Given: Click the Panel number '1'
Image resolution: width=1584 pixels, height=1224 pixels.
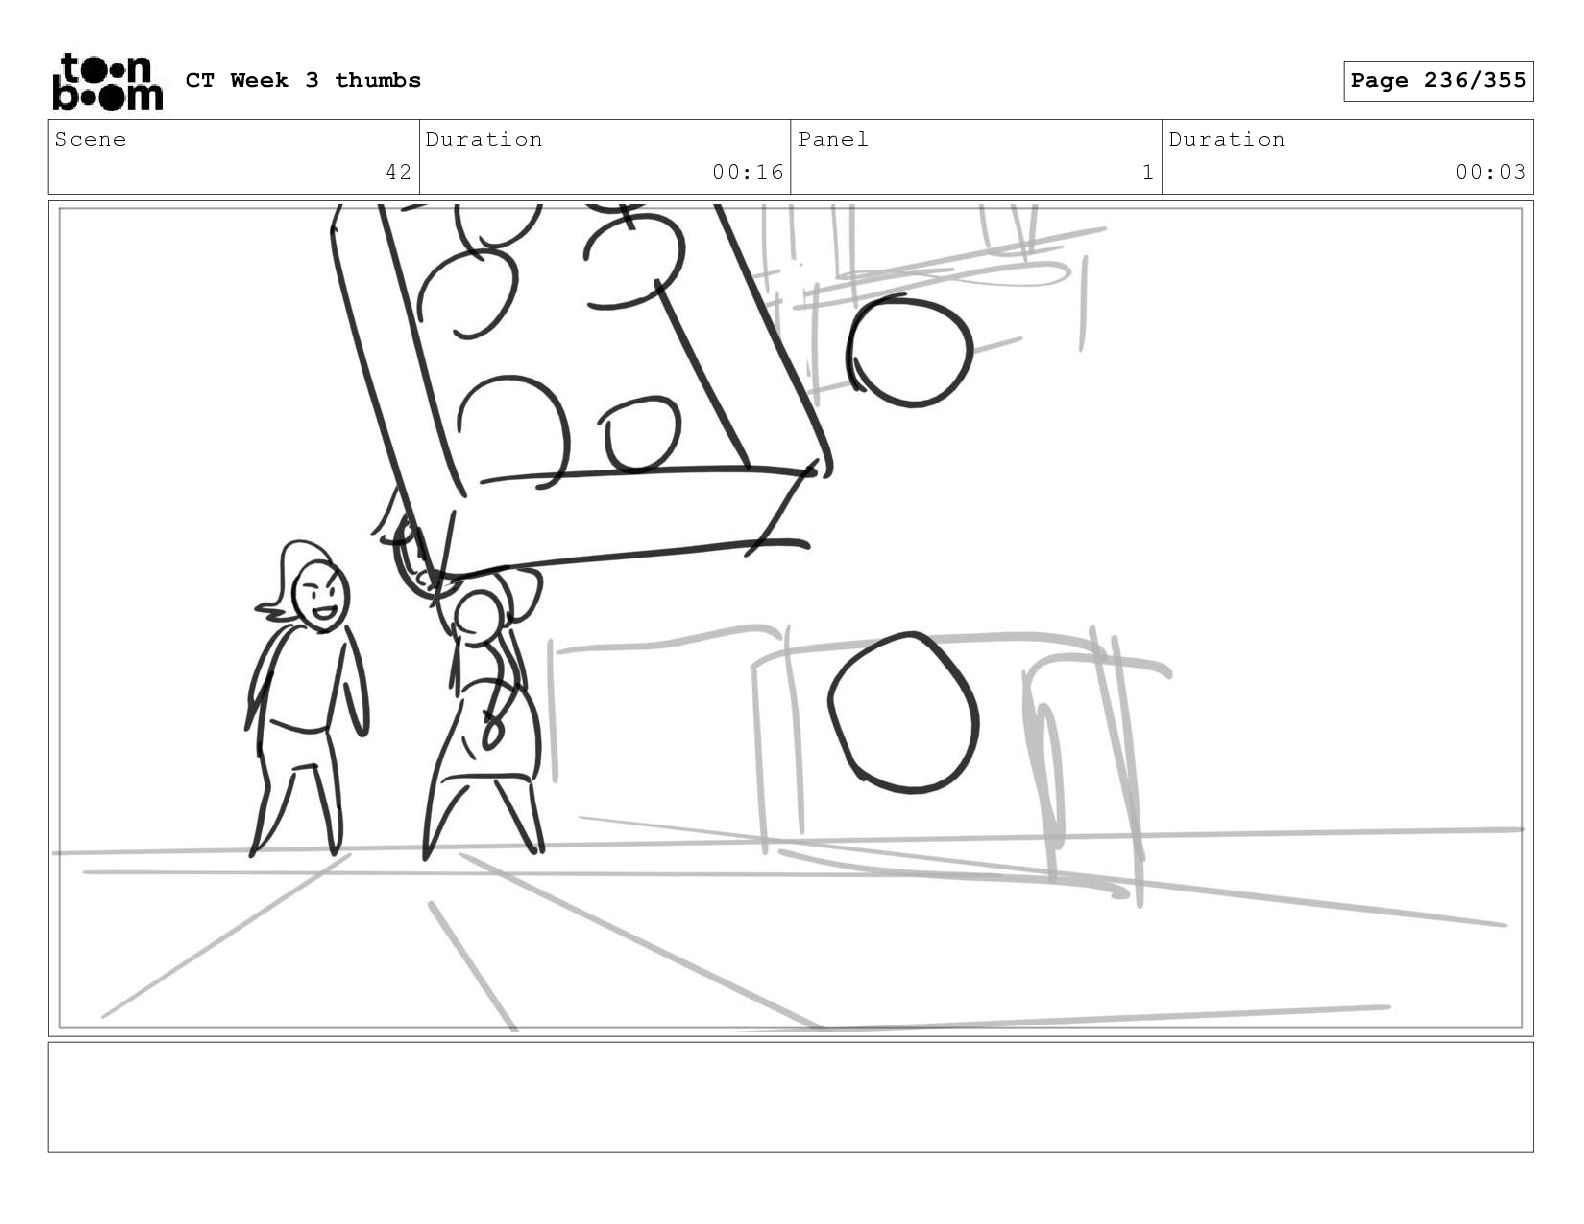Looking at the screenshot, I should coord(1148,172).
